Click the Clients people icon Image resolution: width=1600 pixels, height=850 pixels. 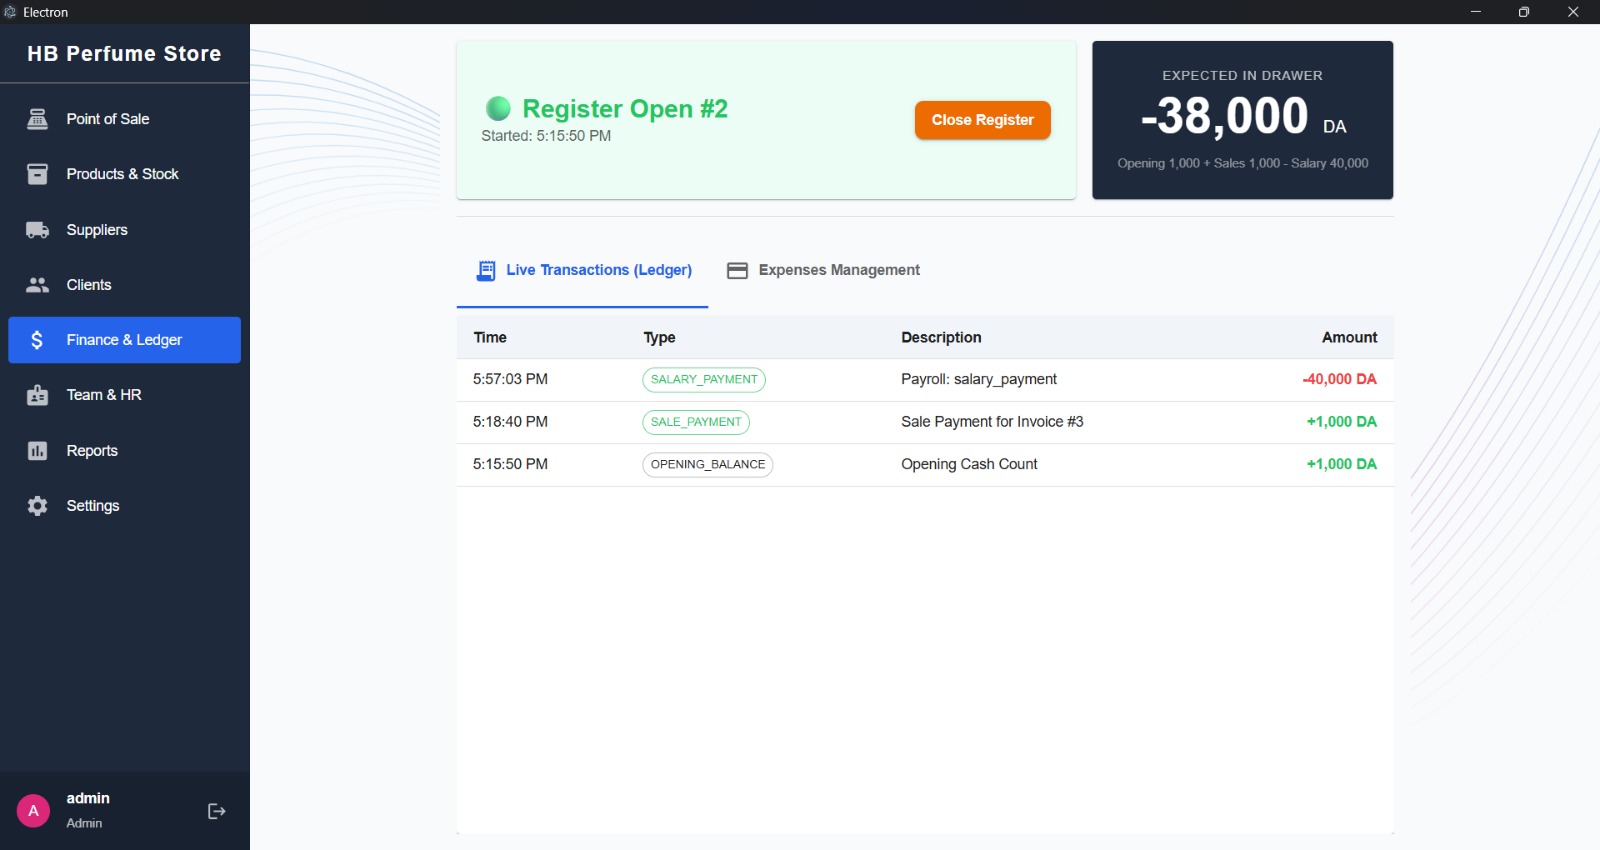(37, 285)
